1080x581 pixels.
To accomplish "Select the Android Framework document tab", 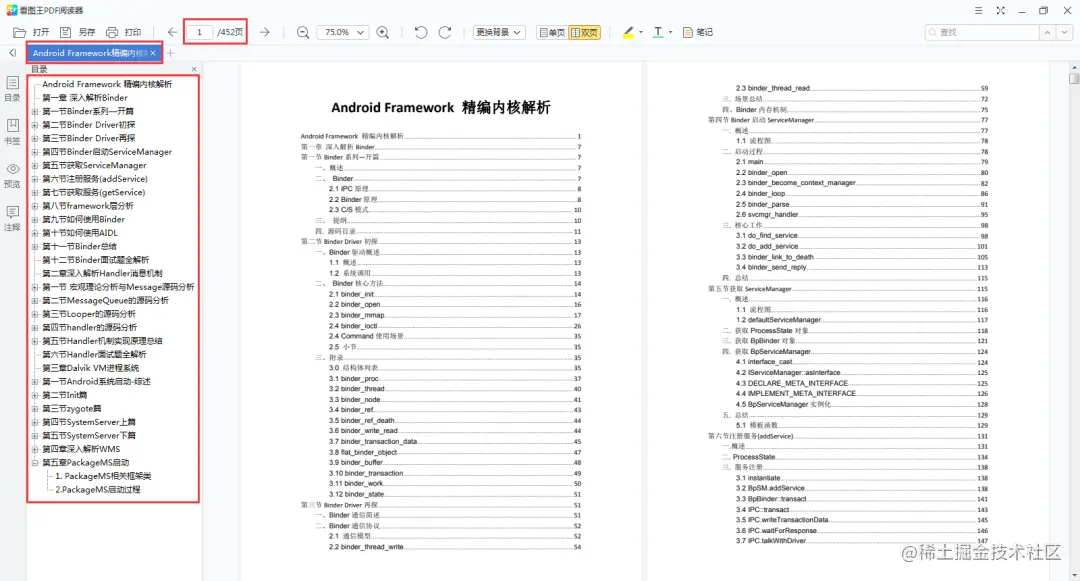I will tap(90, 53).
